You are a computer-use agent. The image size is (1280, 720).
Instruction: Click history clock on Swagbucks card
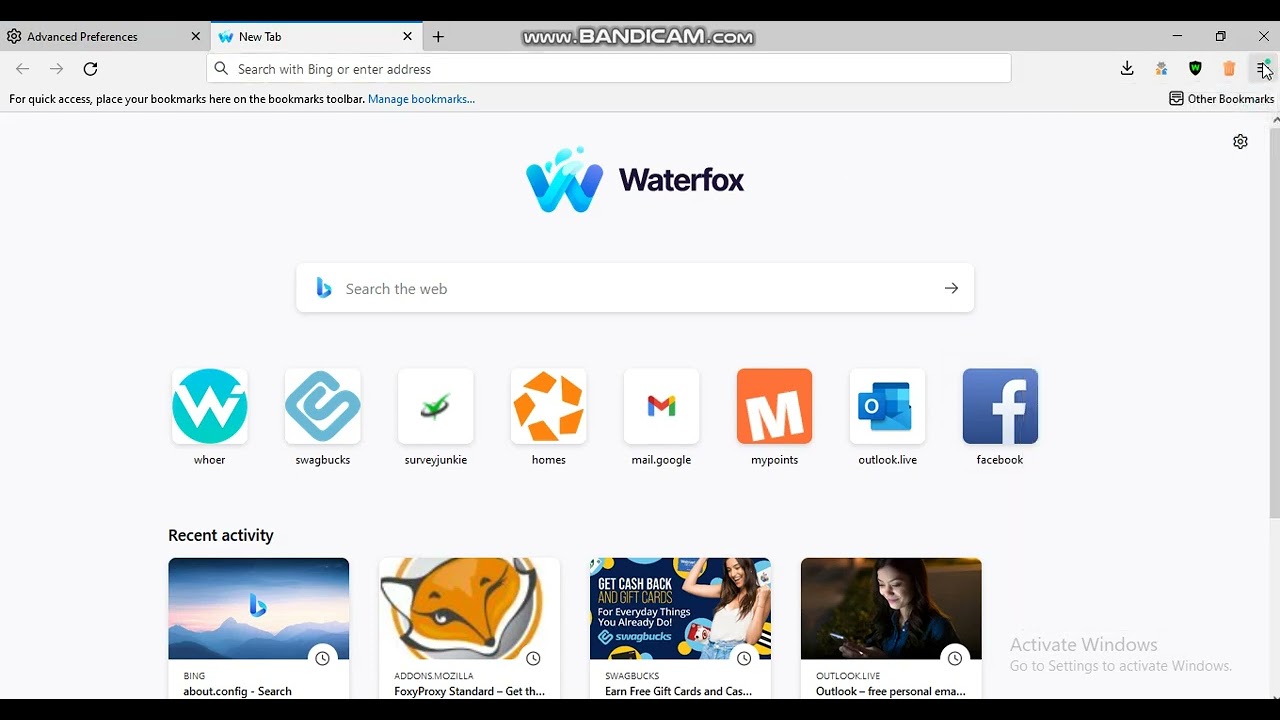[744, 658]
